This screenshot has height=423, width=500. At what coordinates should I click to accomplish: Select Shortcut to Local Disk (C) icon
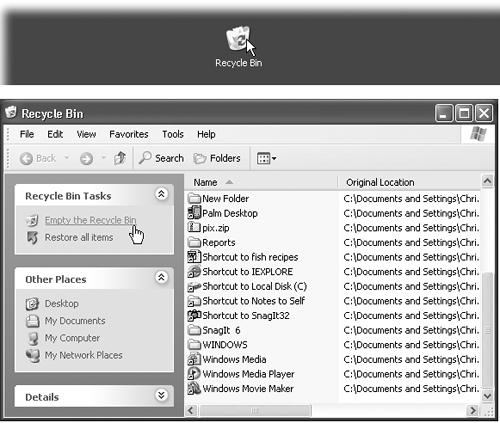pyautogui.click(x=194, y=286)
